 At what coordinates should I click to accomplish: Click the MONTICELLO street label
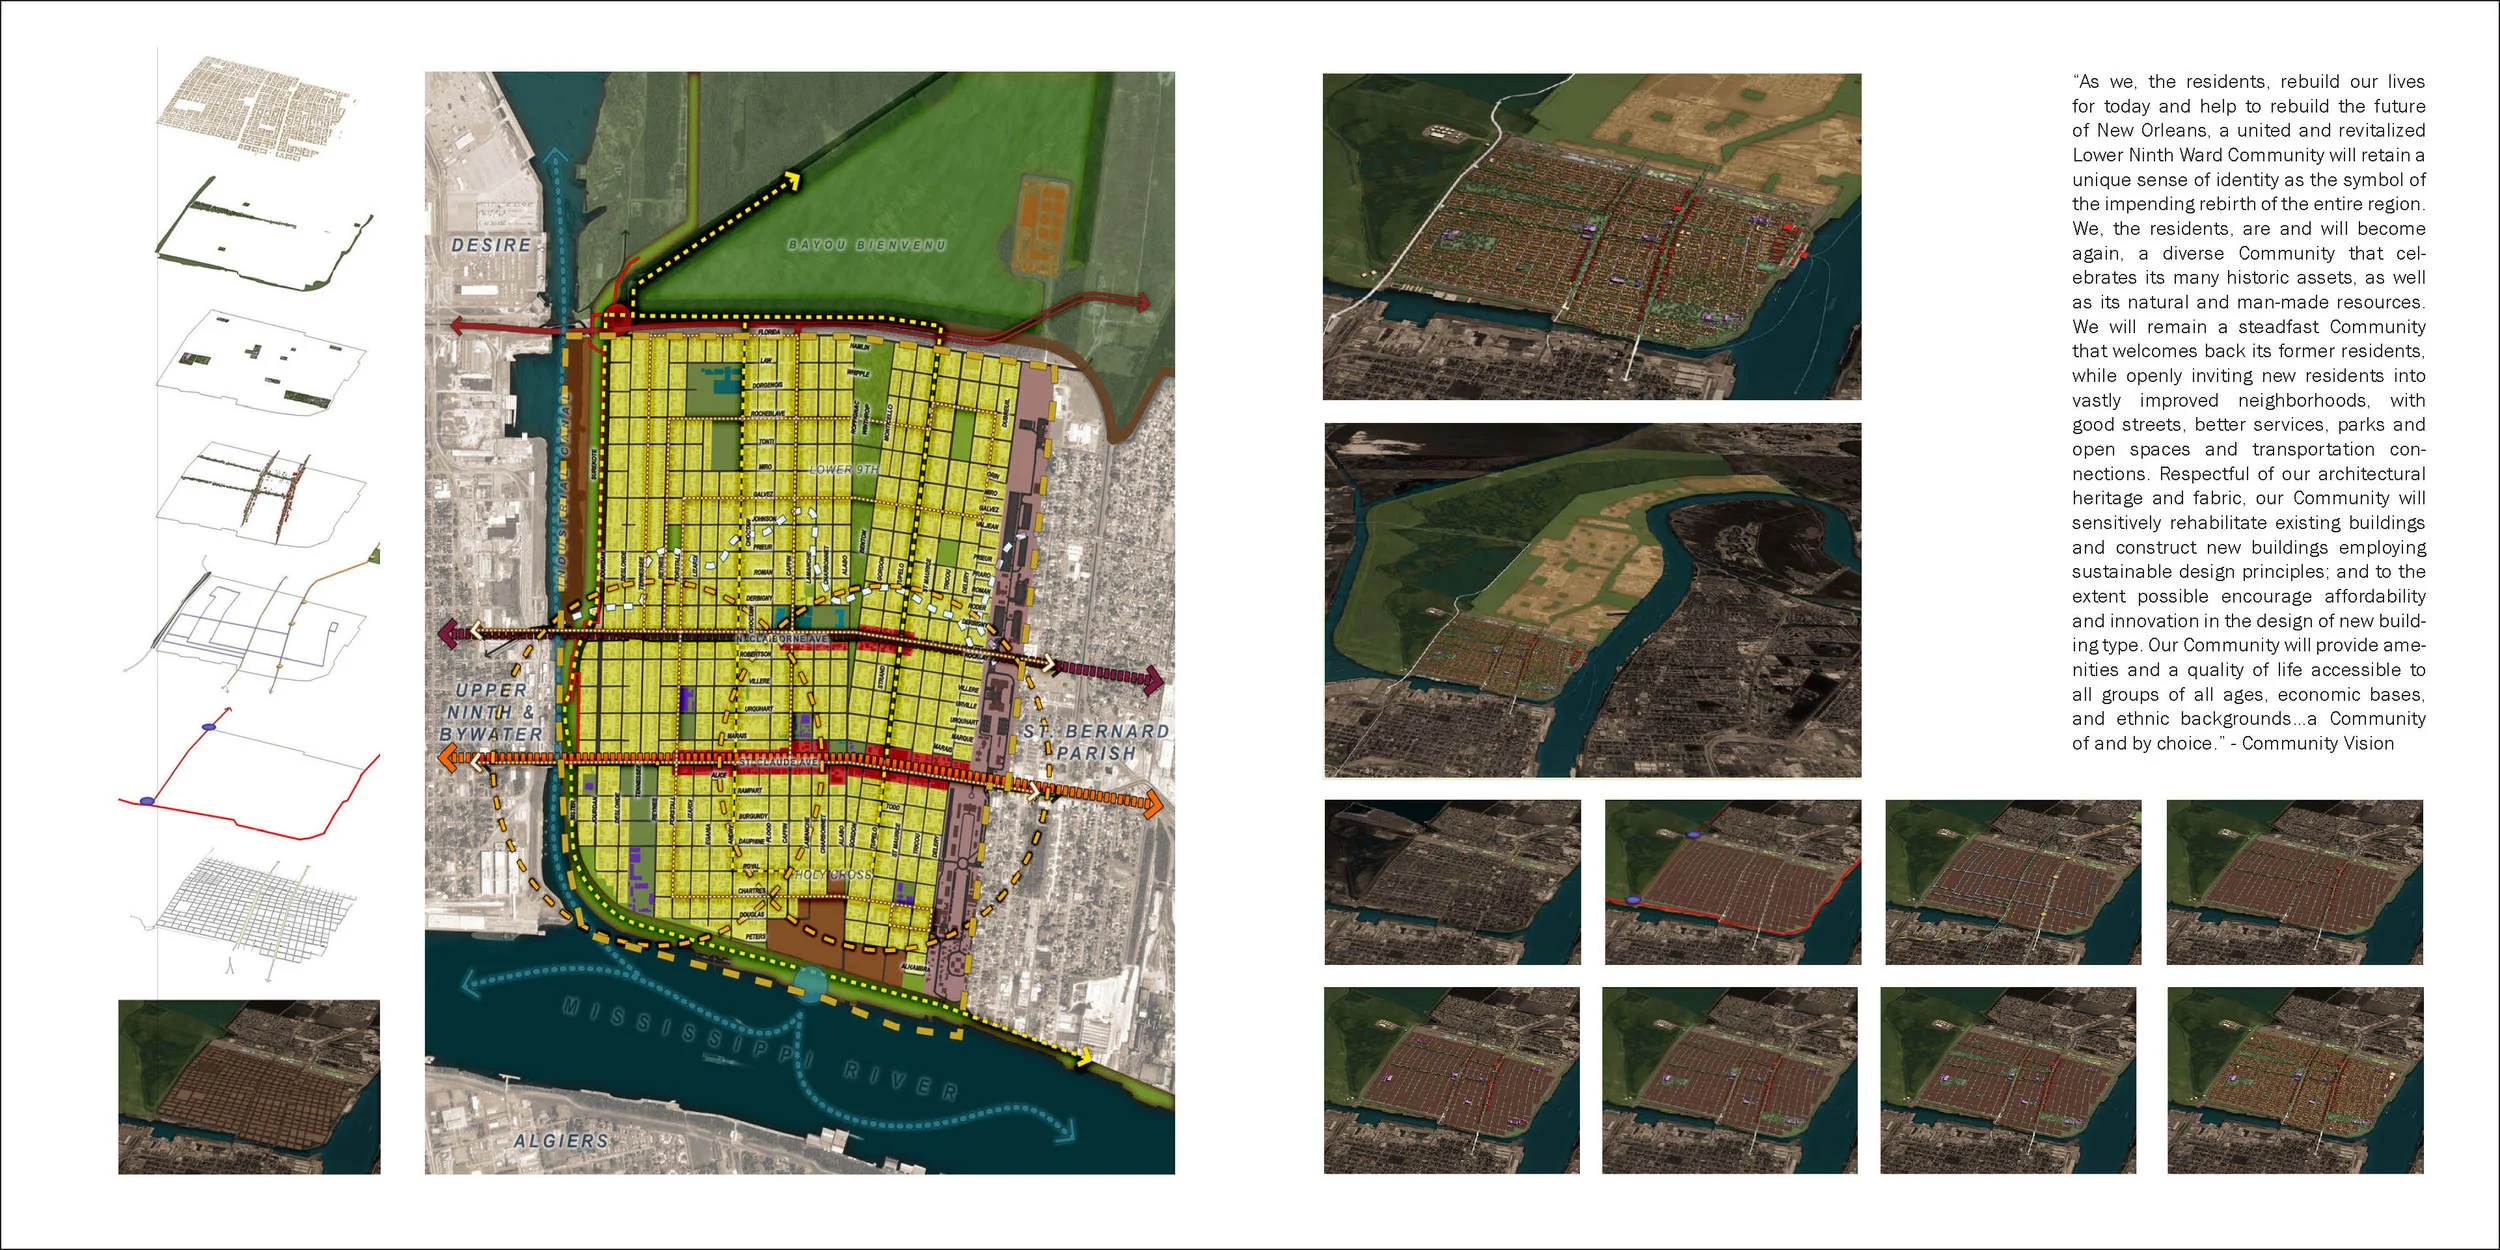pos(888,423)
